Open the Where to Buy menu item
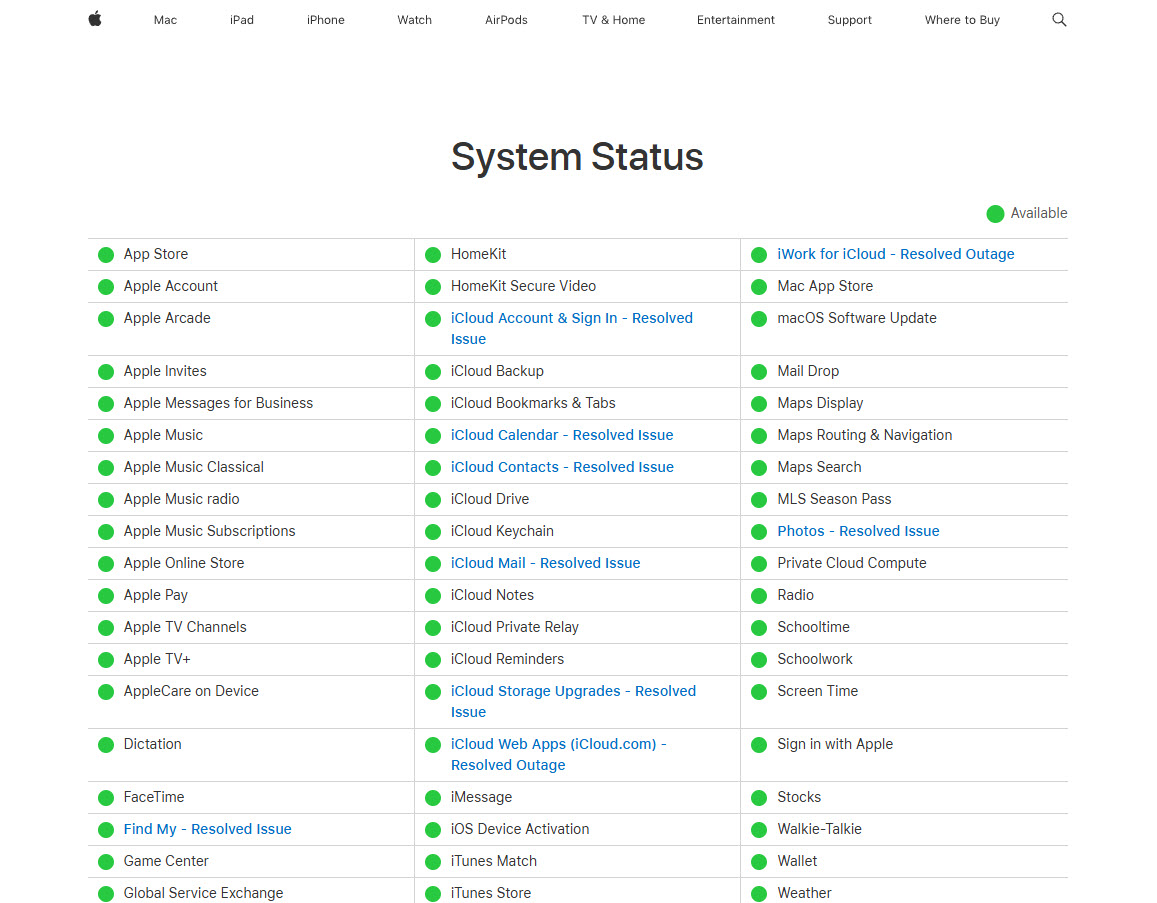This screenshot has width=1157, height=903. tap(962, 20)
